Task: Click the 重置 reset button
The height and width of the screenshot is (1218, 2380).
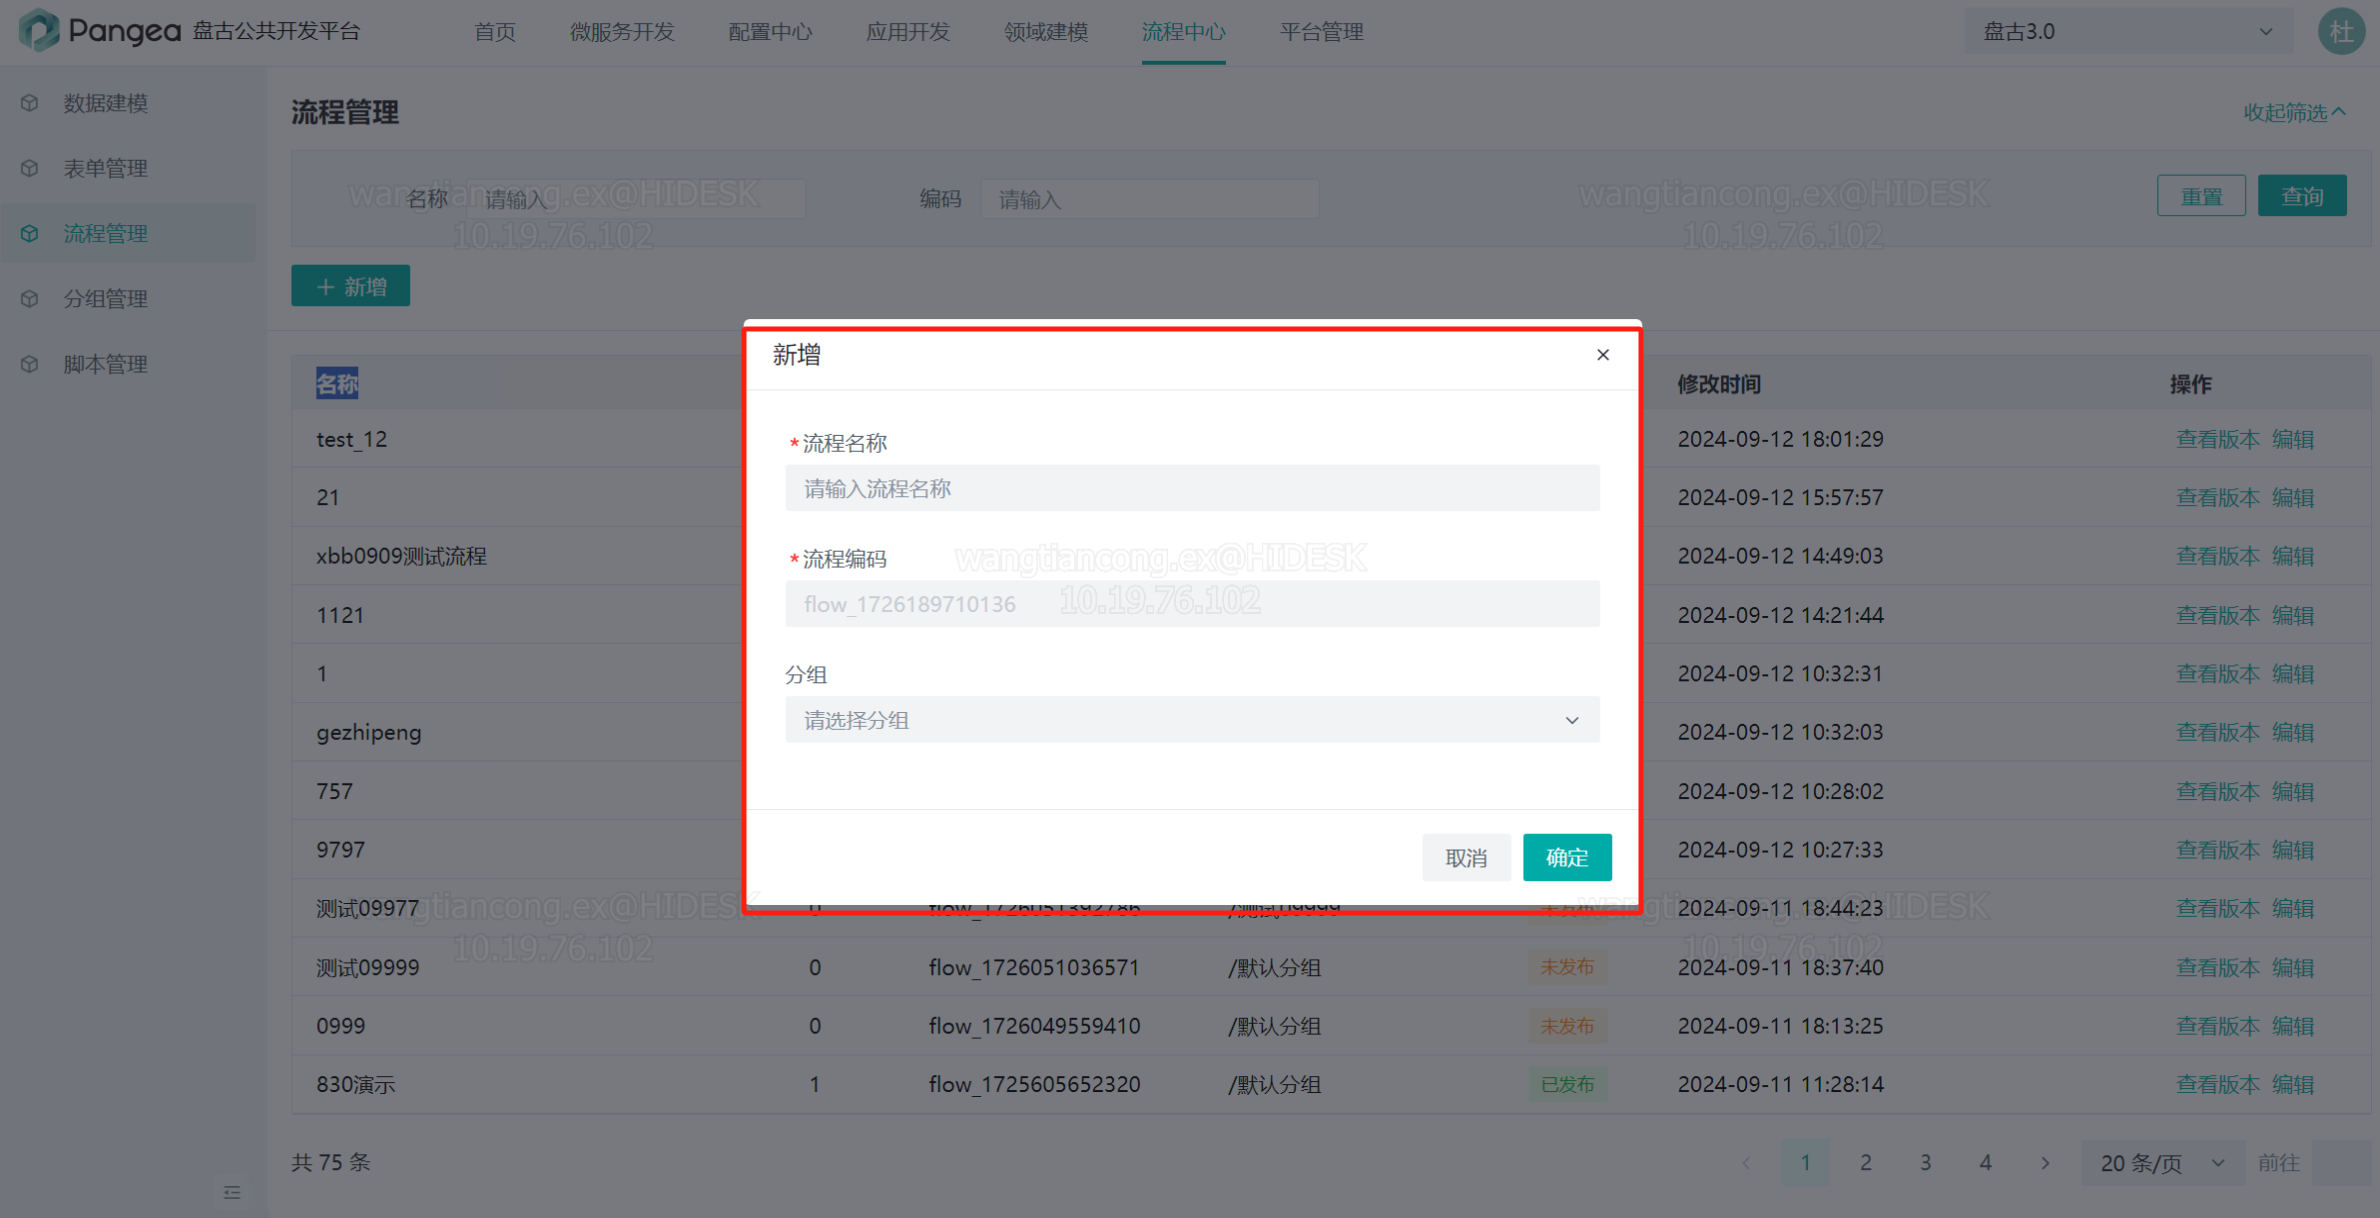Action: [x=2201, y=196]
